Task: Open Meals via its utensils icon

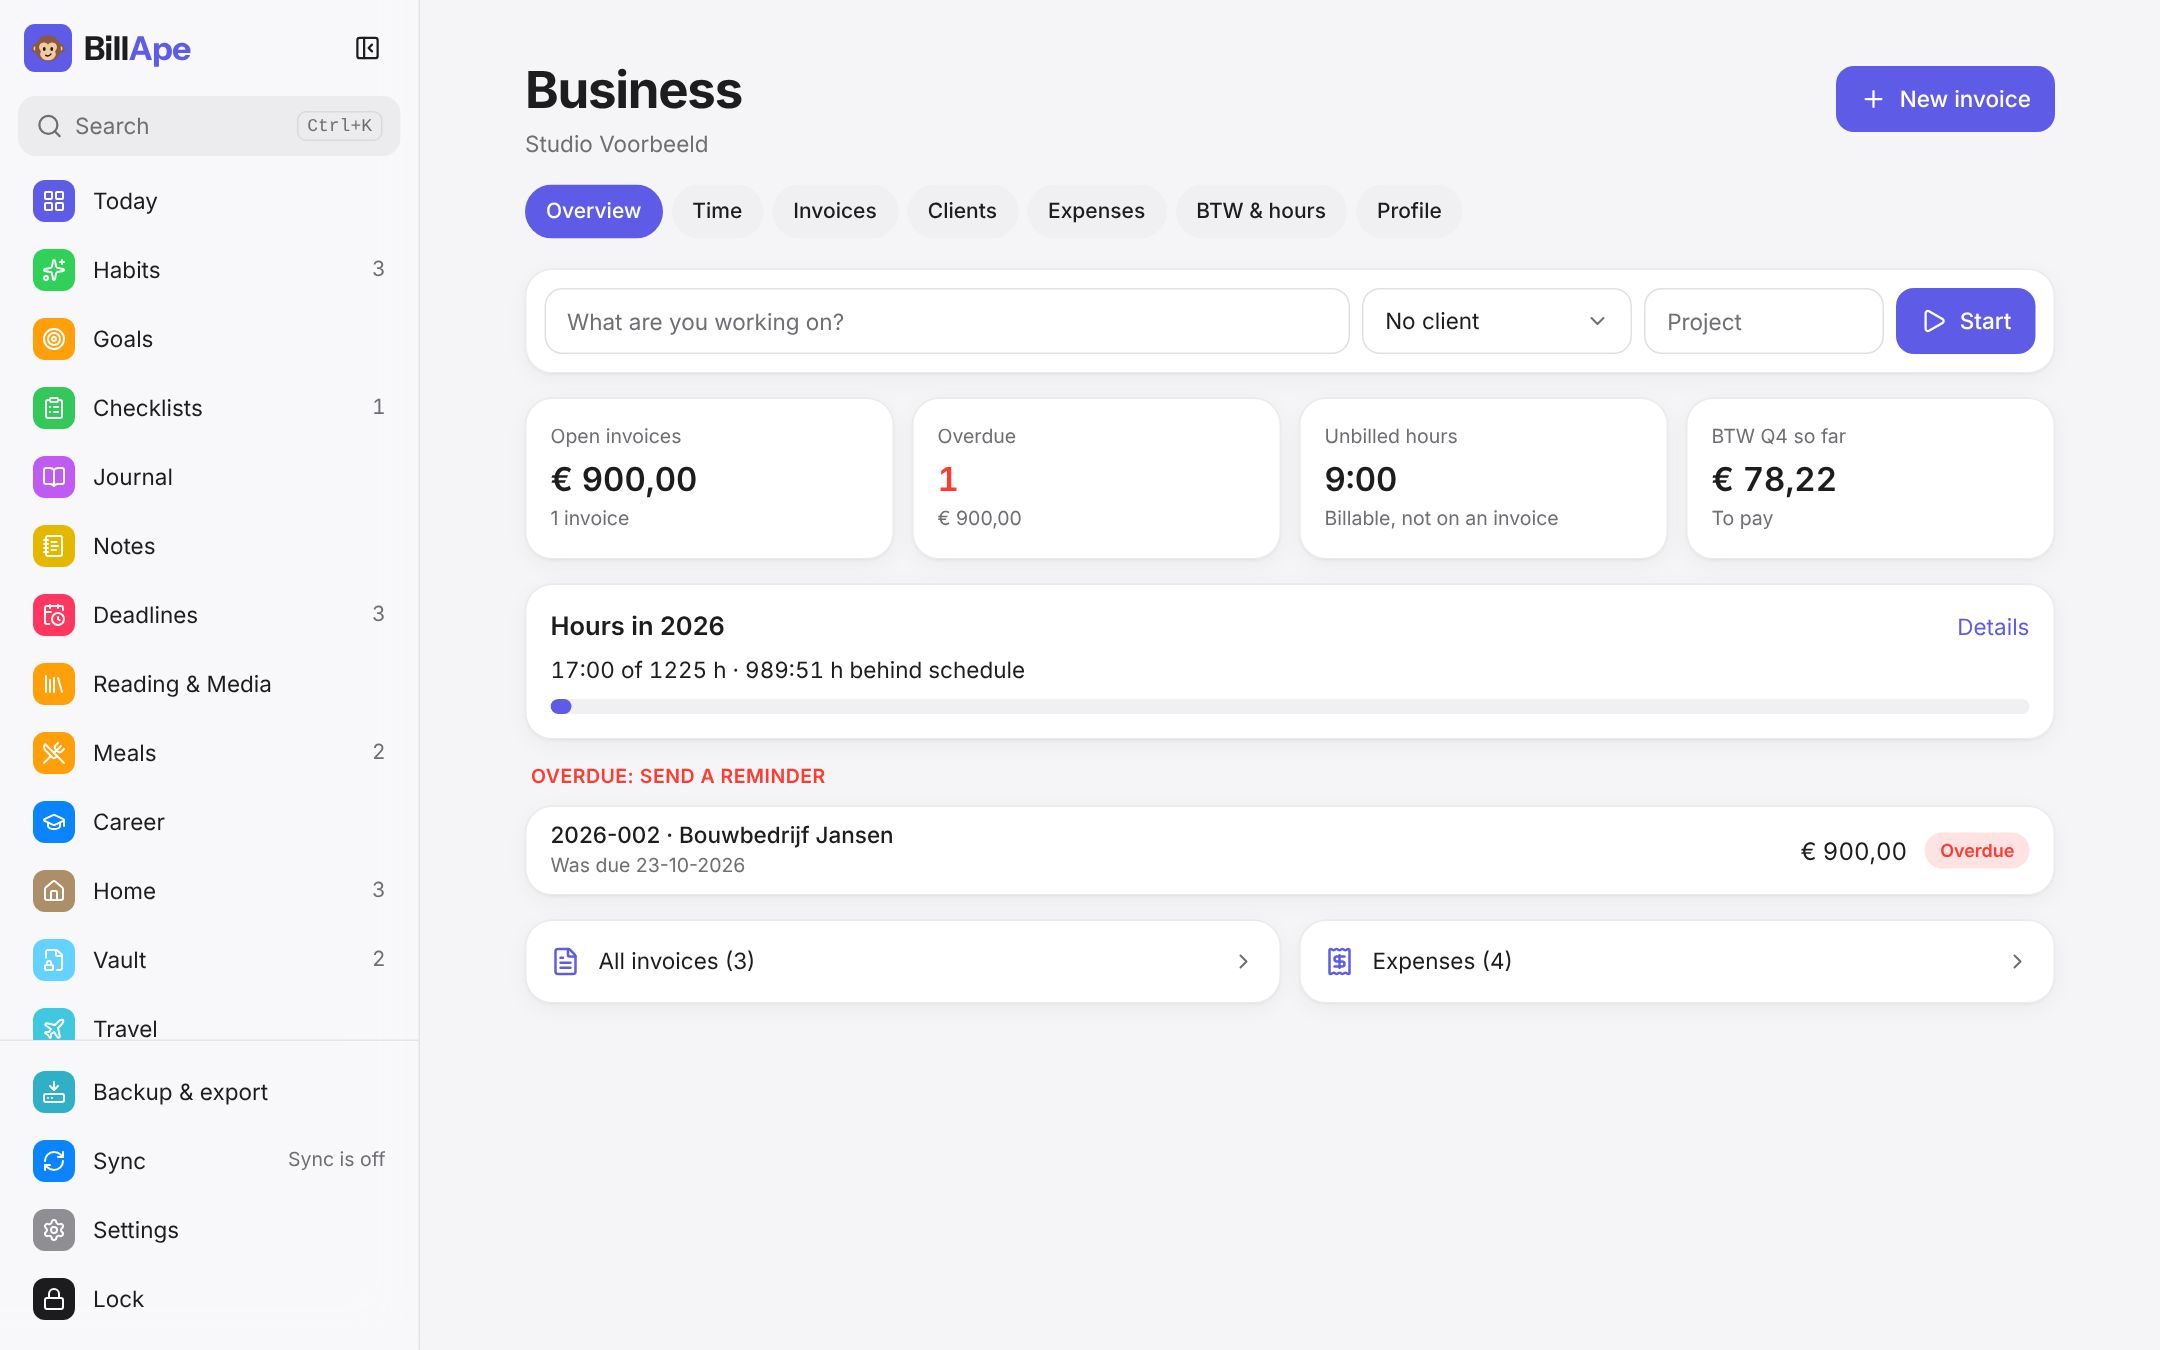Action: pyautogui.click(x=54, y=753)
